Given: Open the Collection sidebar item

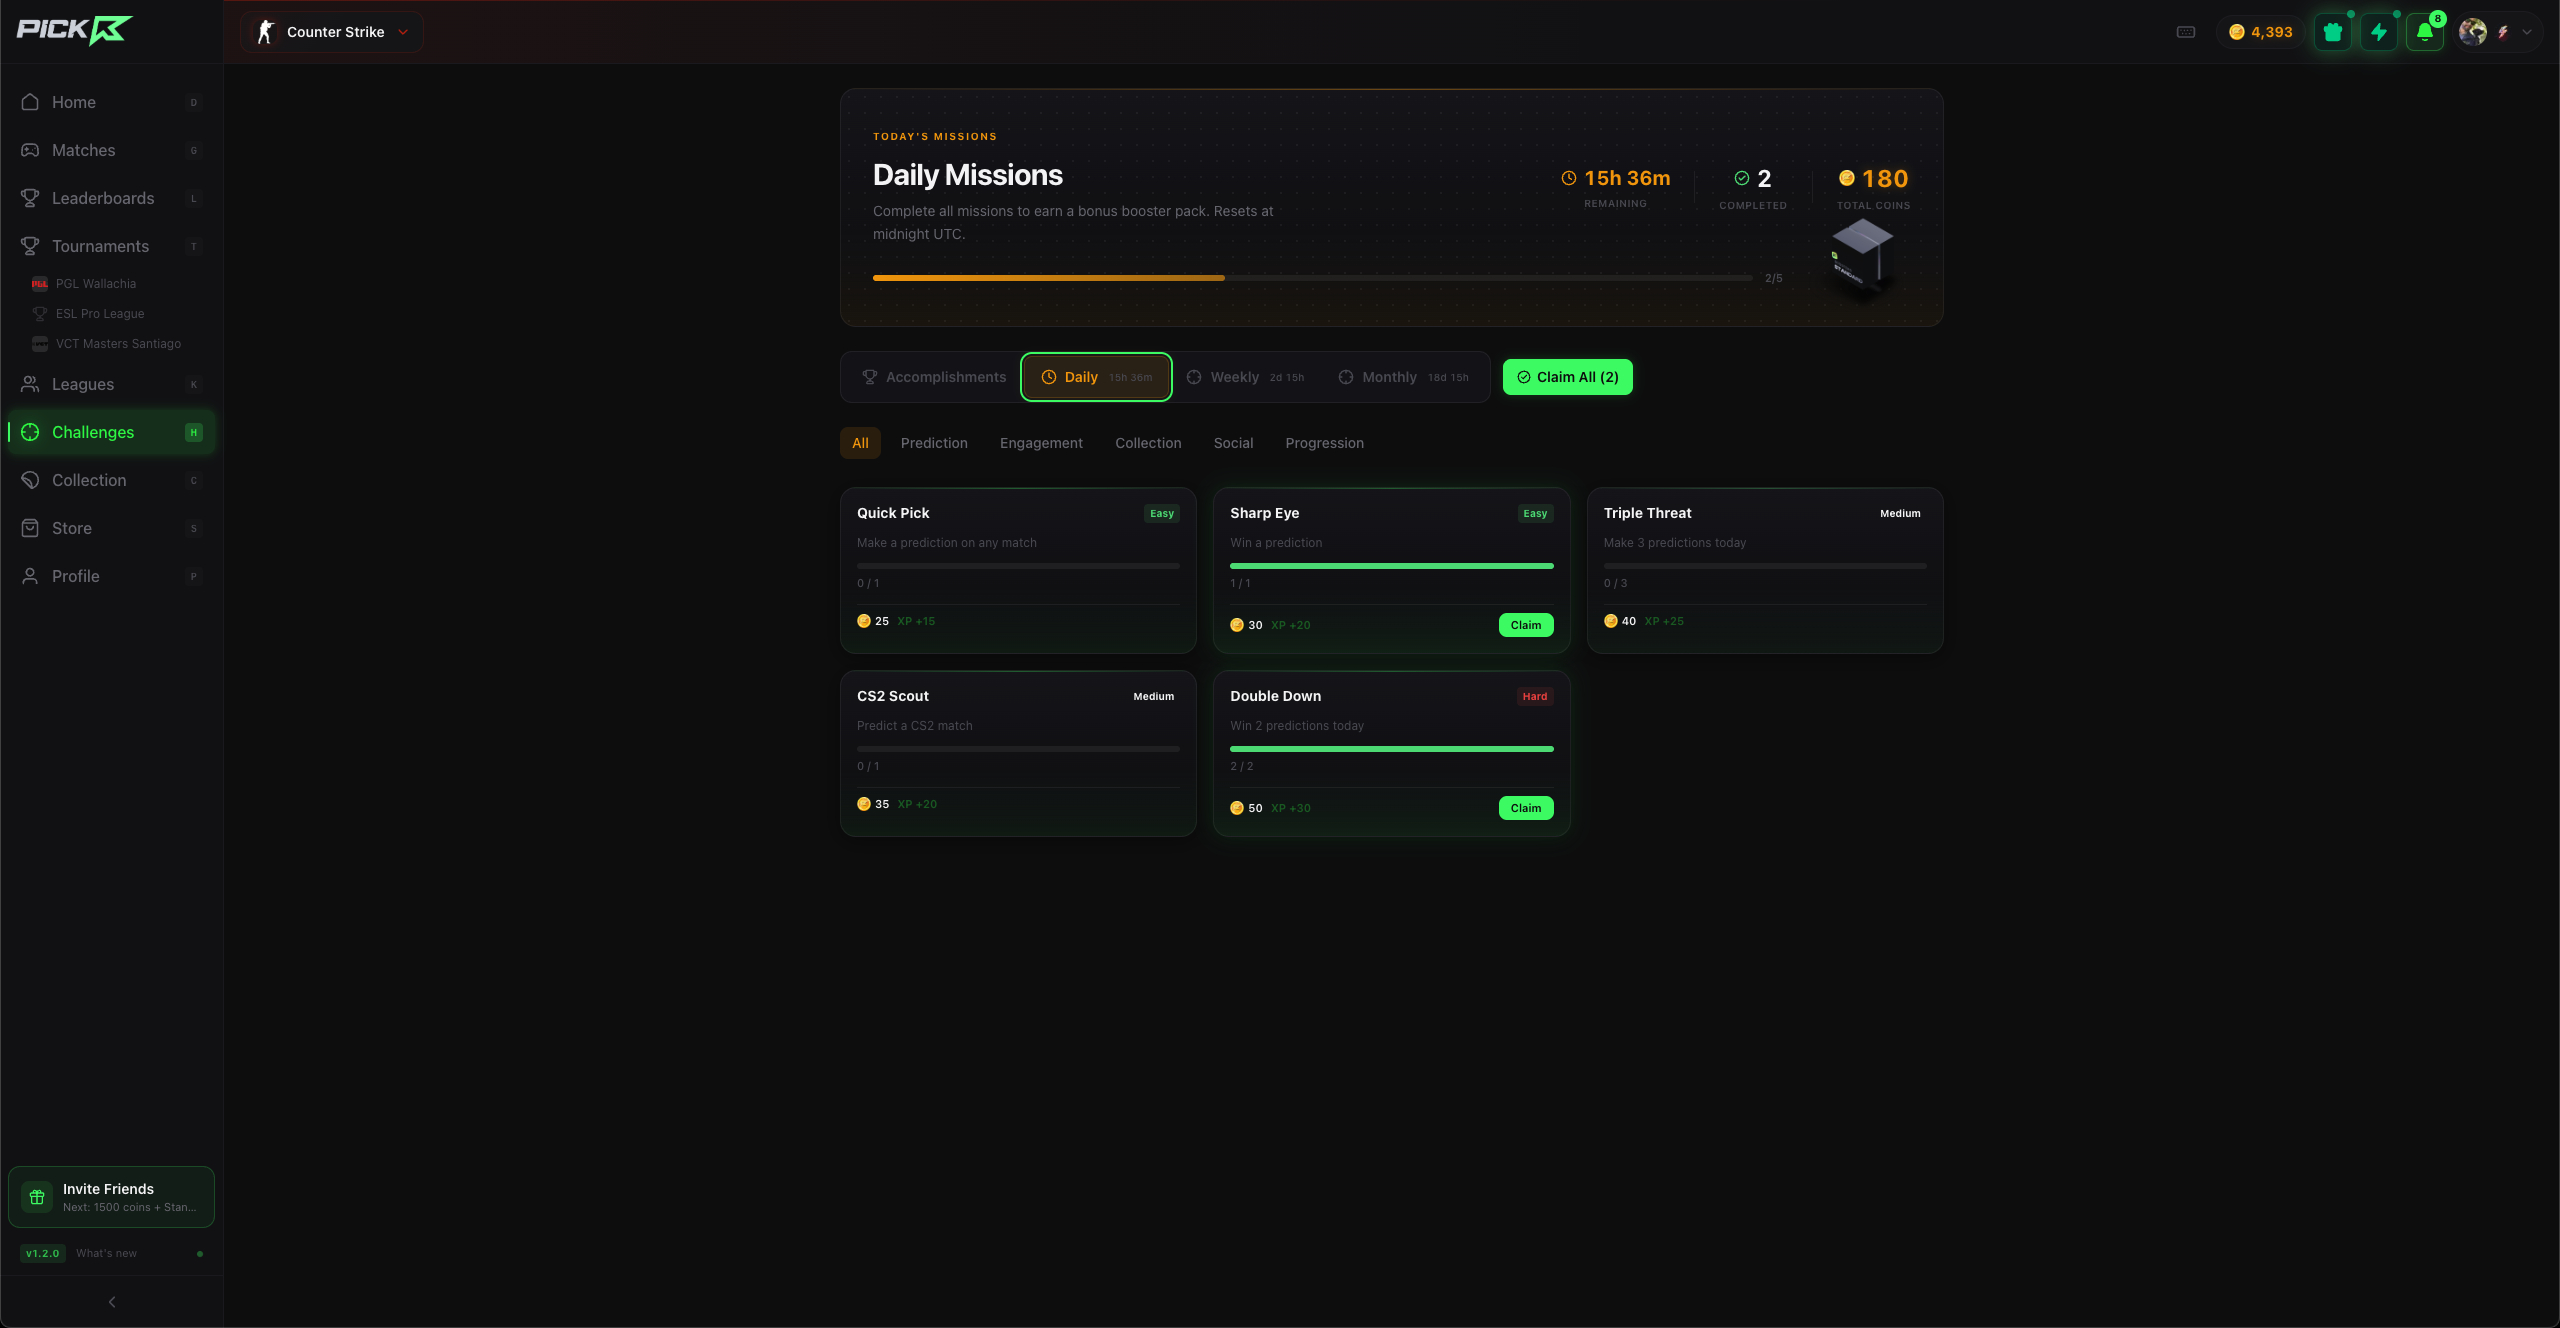Looking at the screenshot, I should coord(89,480).
